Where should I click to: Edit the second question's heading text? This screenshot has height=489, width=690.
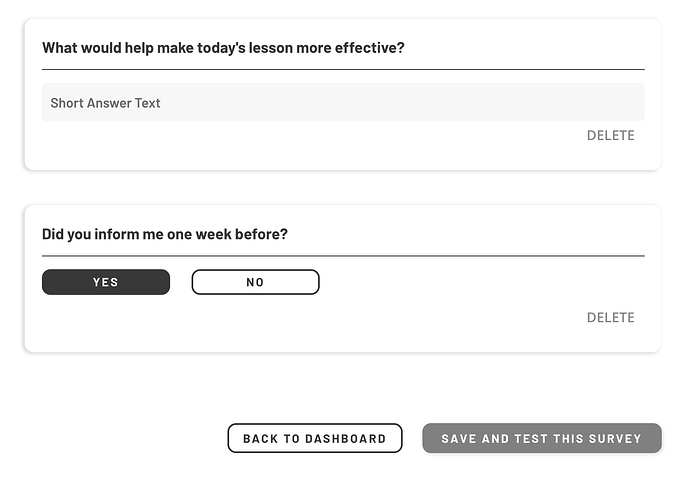[x=165, y=234]
